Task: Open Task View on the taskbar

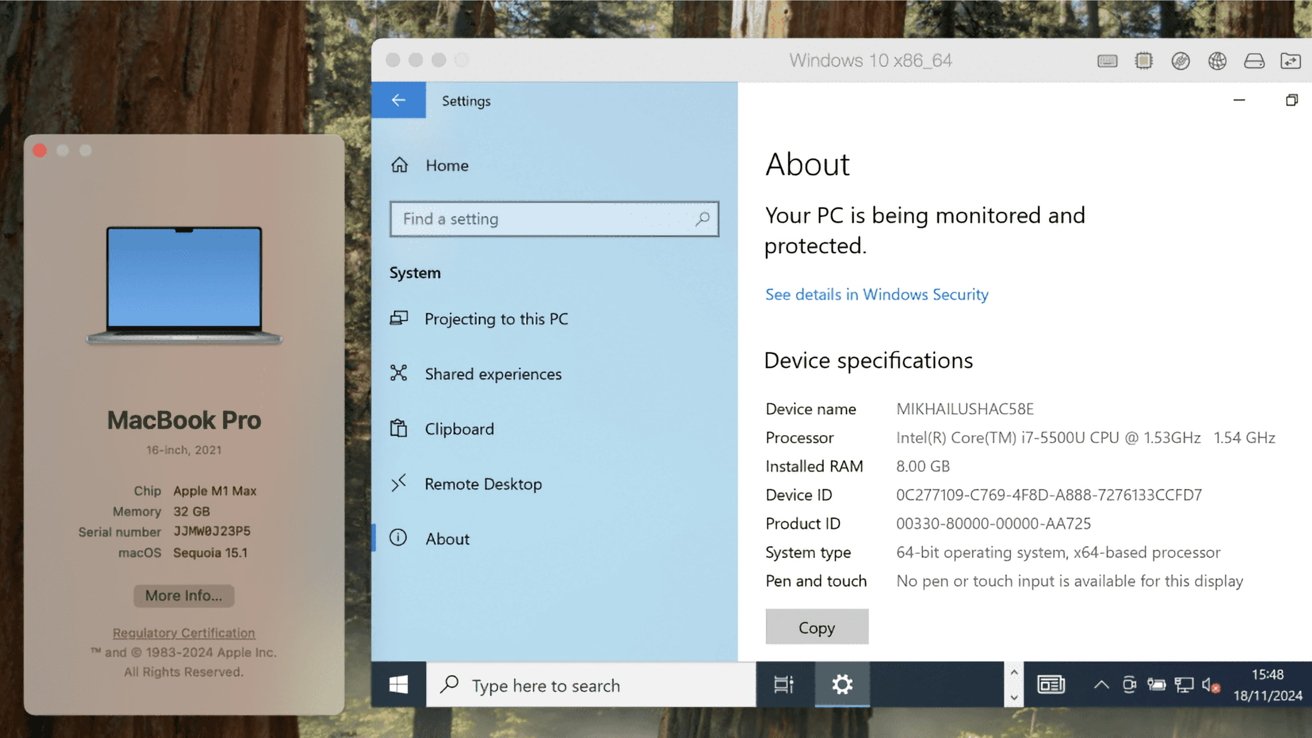Action: coord(784,685)
